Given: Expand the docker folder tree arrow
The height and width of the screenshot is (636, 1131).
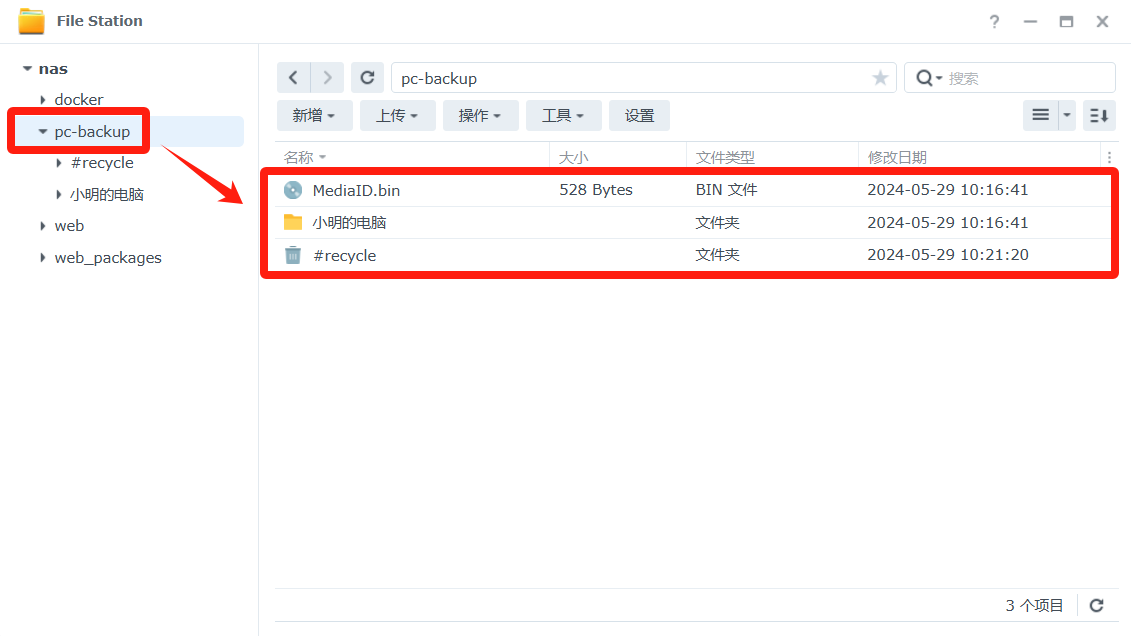Looking at the screenshot, I should tap(43, 100).
